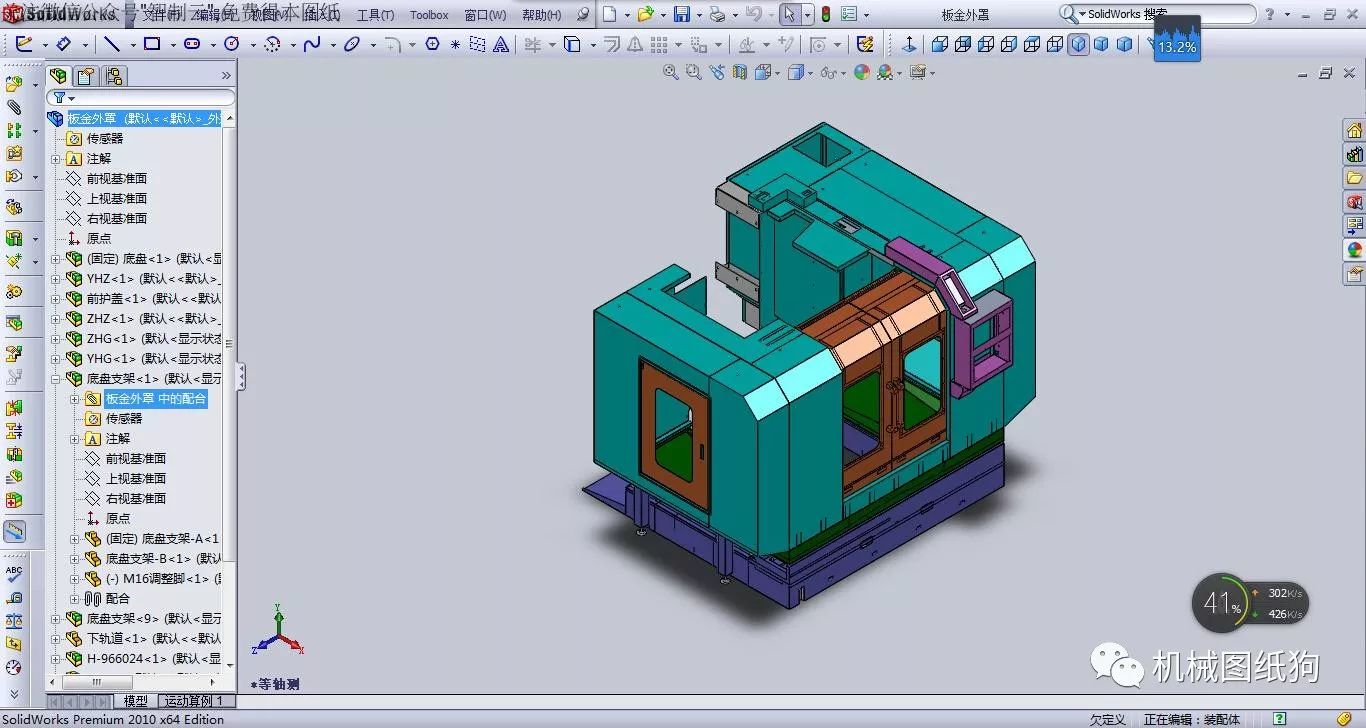Select the Spline sketch tool
1366x728 pixels.
tap(312, 44)
